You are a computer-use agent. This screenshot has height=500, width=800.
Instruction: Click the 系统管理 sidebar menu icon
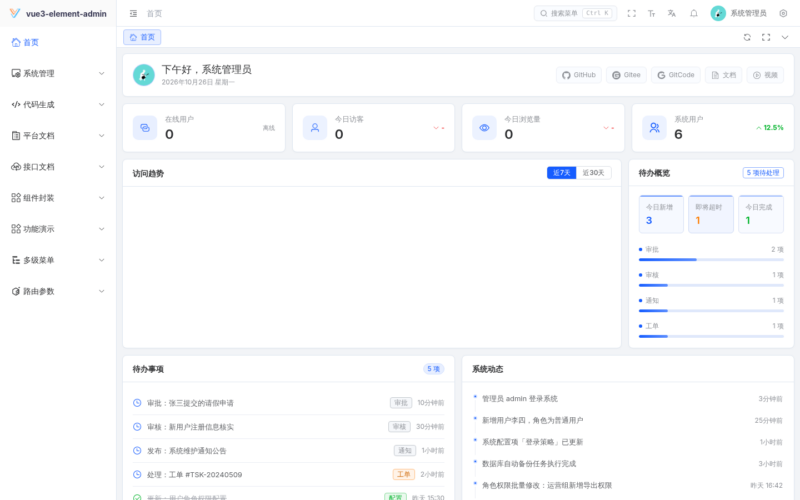16,73
